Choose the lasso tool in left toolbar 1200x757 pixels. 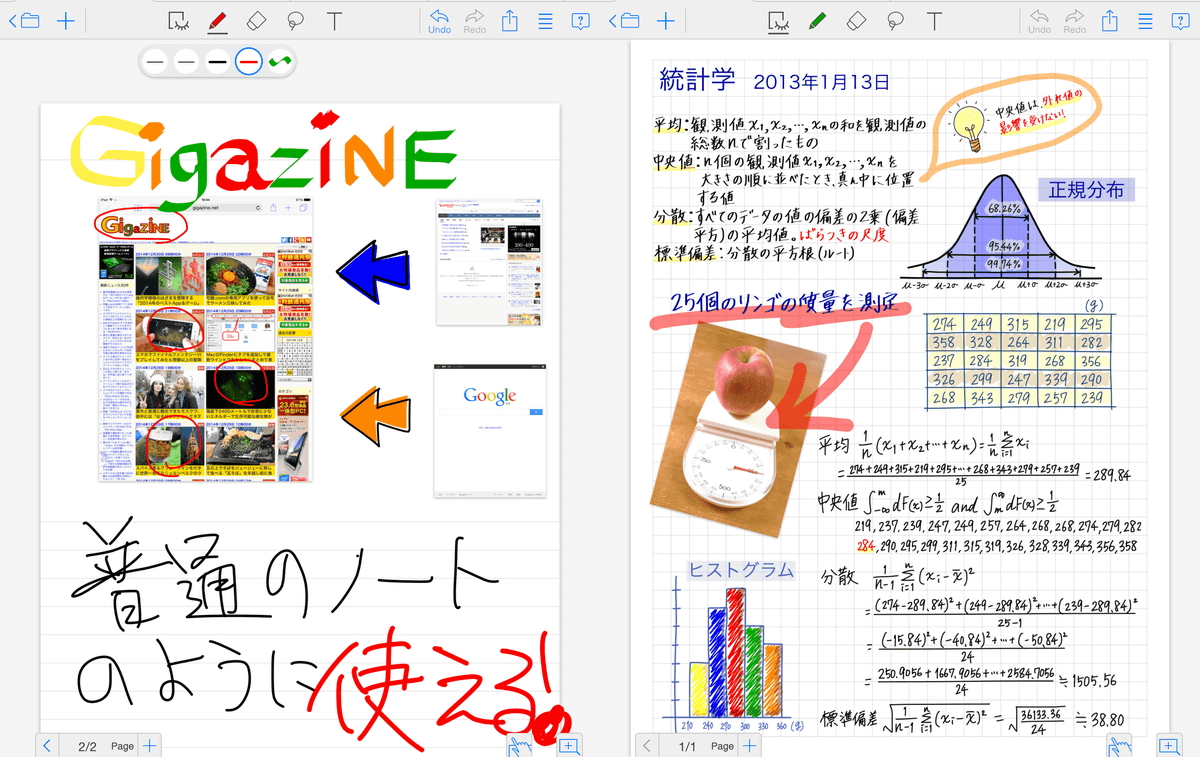point(295,20)
